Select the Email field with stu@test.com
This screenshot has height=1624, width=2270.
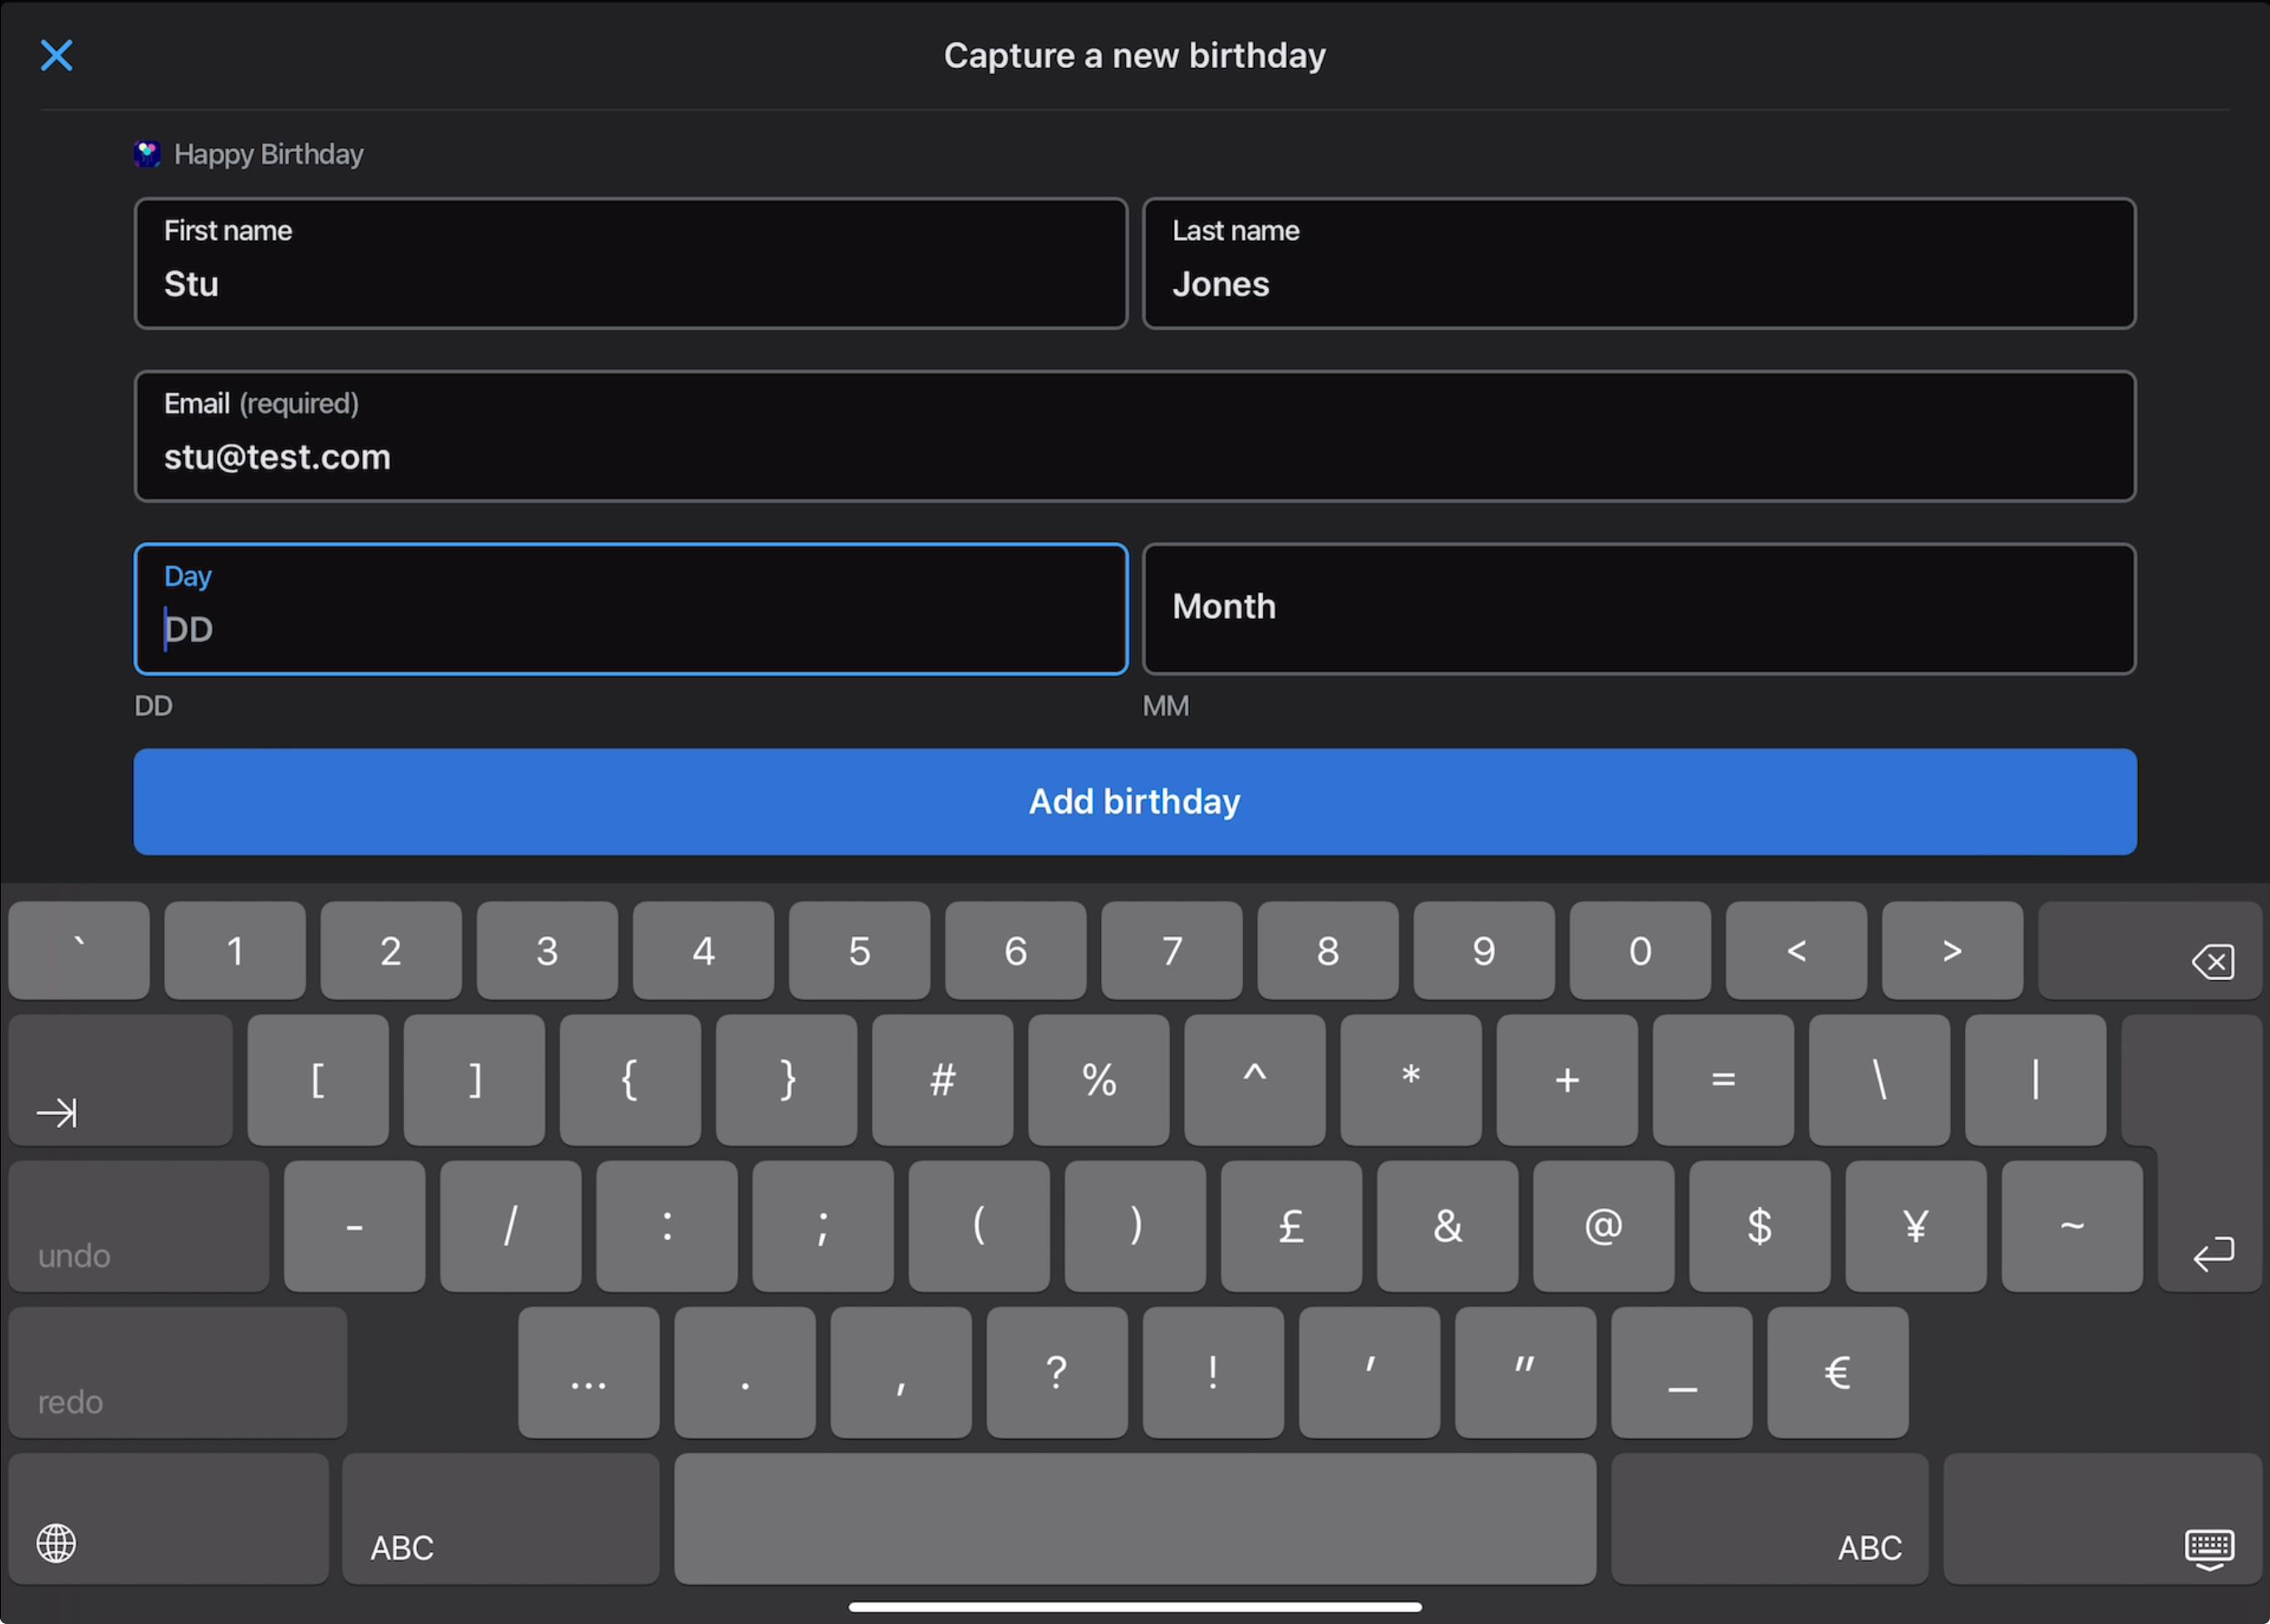point(1135,436)
